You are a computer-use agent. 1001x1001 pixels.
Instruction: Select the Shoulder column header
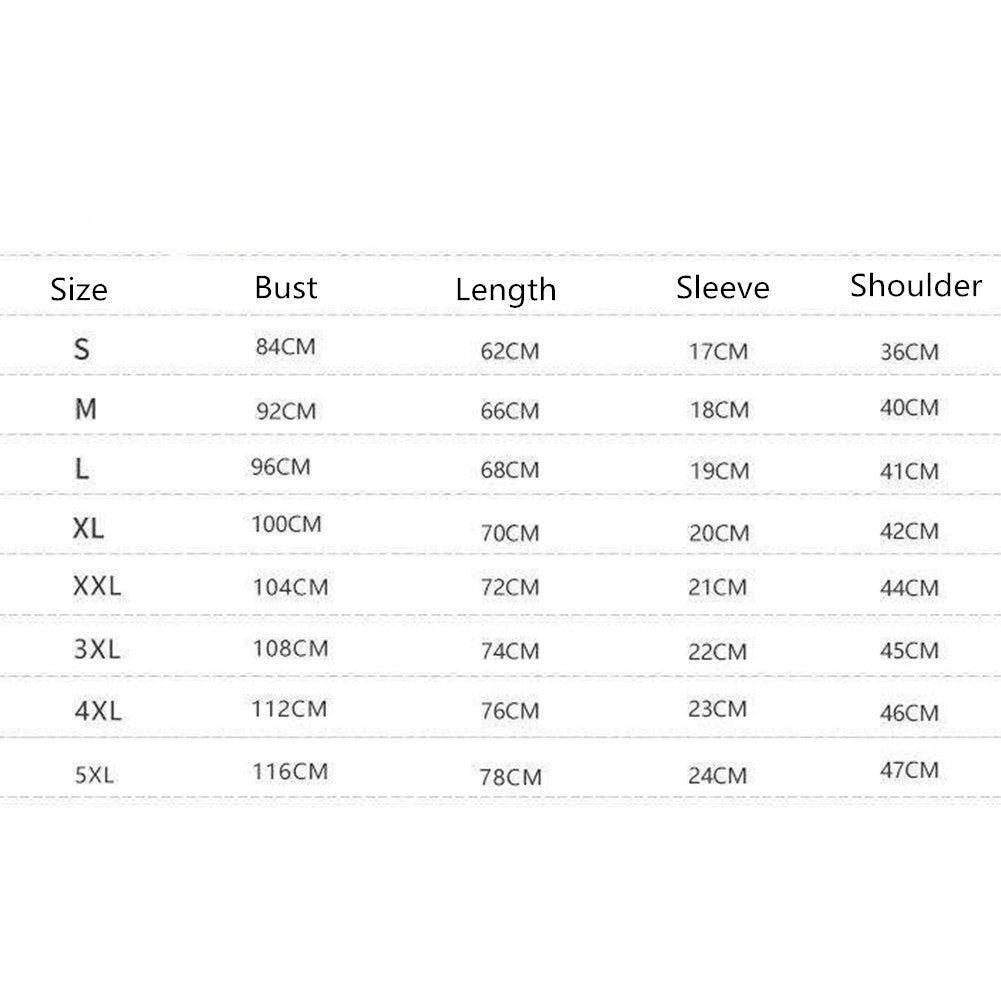[916, 286]
